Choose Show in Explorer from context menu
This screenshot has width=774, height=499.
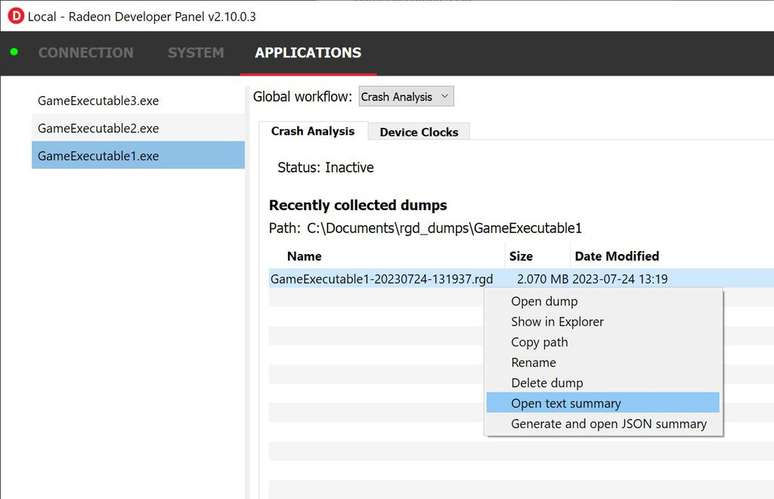pyautogui.click(x=603, y=322)
